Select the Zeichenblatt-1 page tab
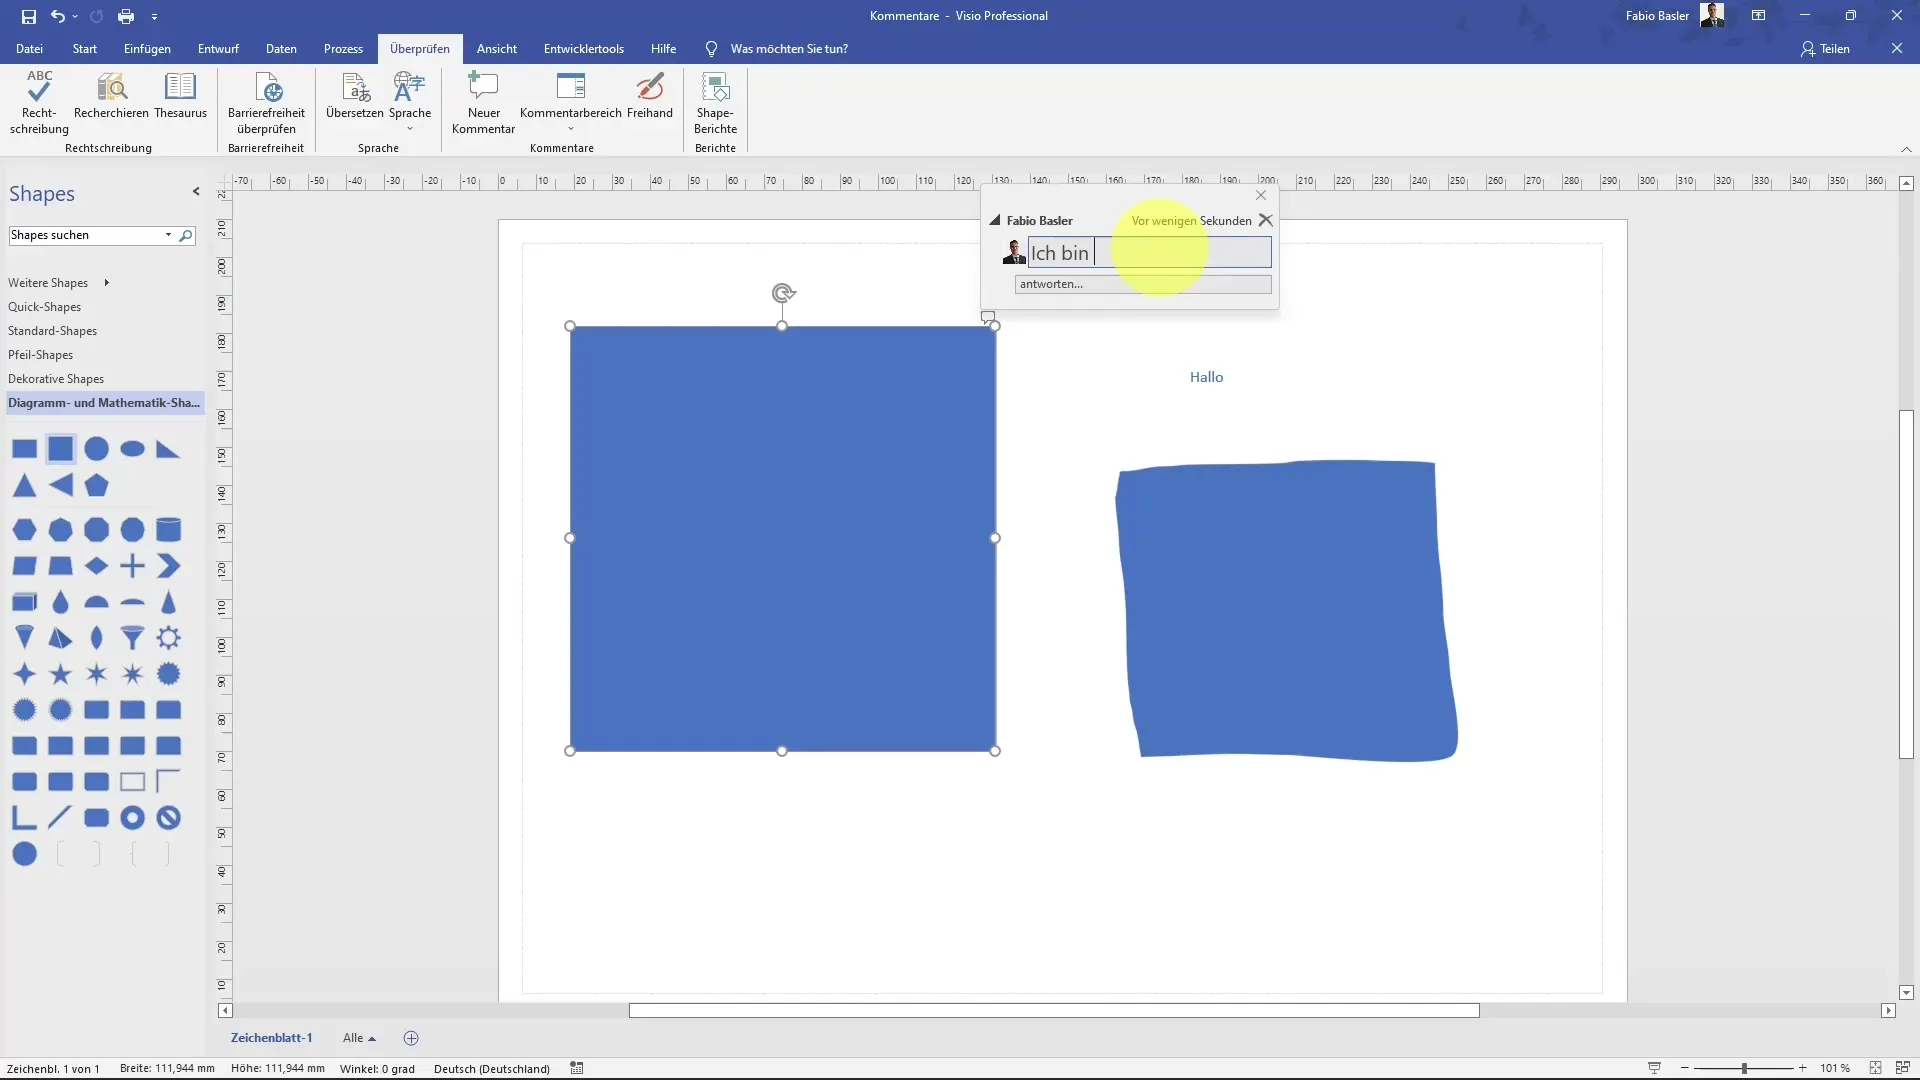The width and height of the screenshot is (1920, 1080). tap(271, 1038)
